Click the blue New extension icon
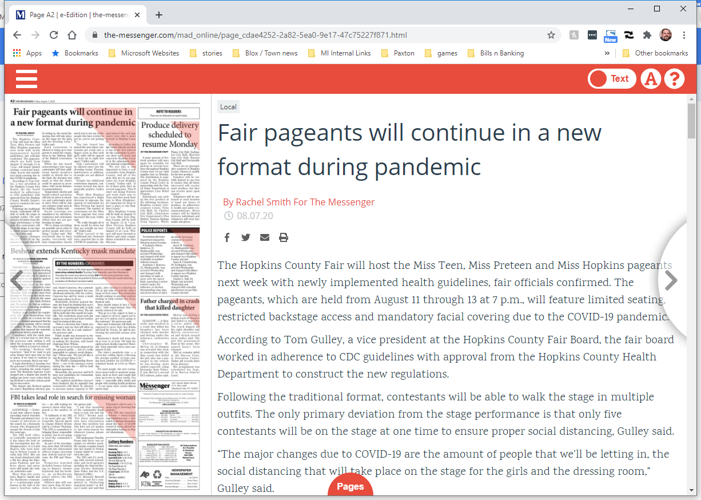Image resolution: width=701 pixels, height=500 pixels. [610, 36]
